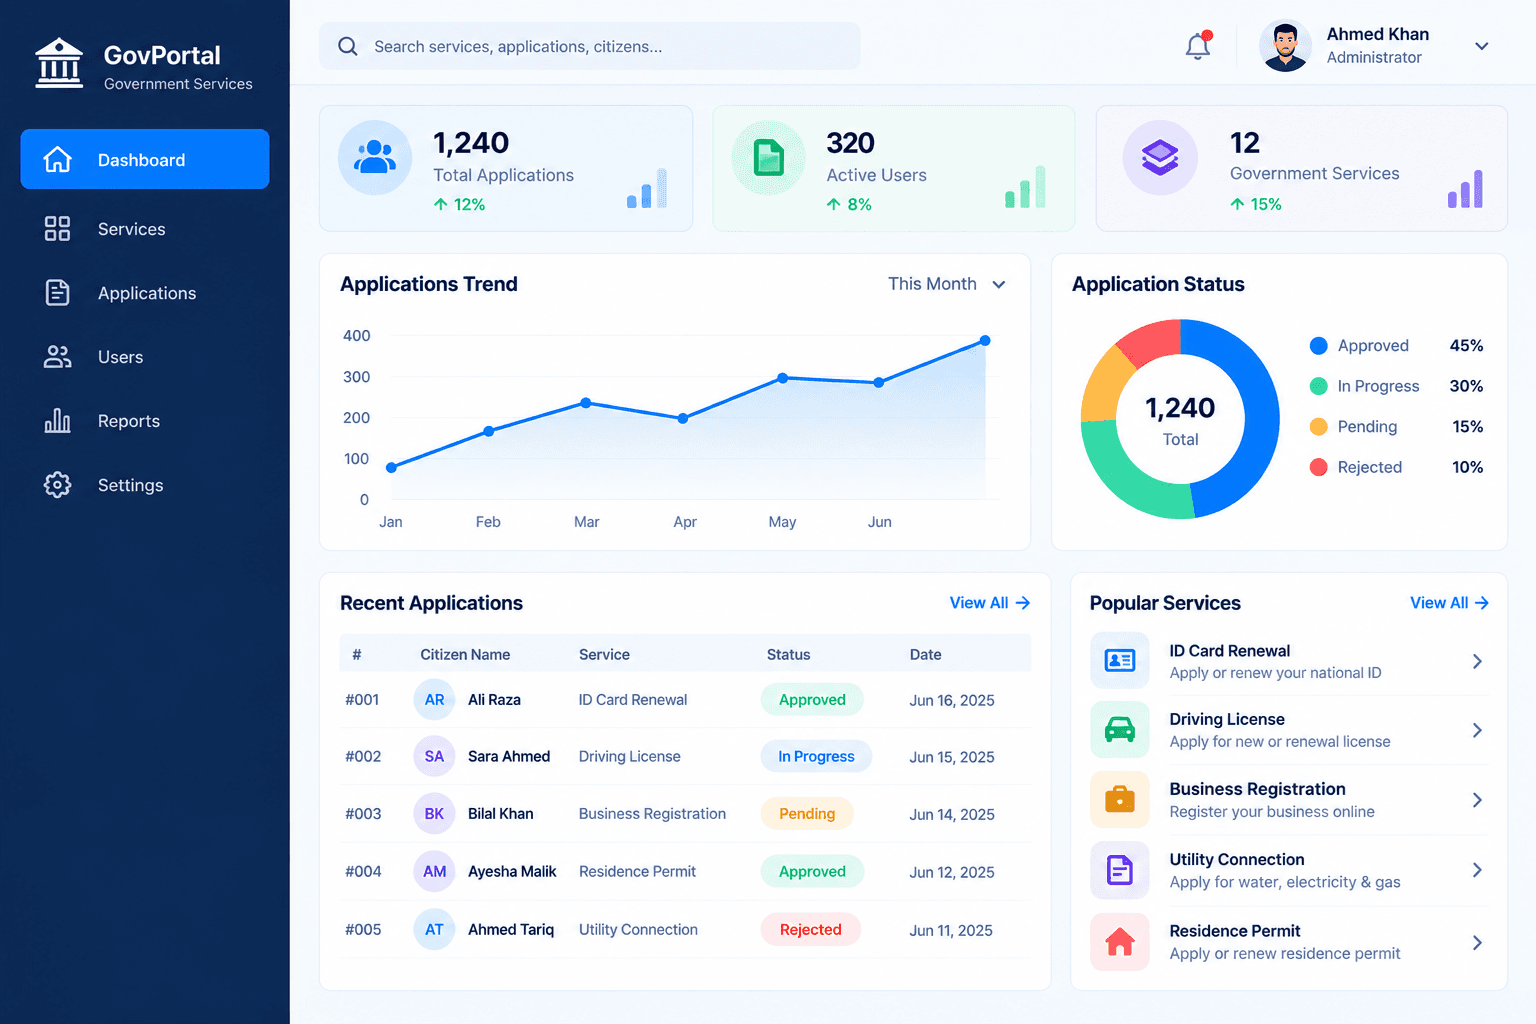
Task: Click the In Progress status badge
Action: 816,757
